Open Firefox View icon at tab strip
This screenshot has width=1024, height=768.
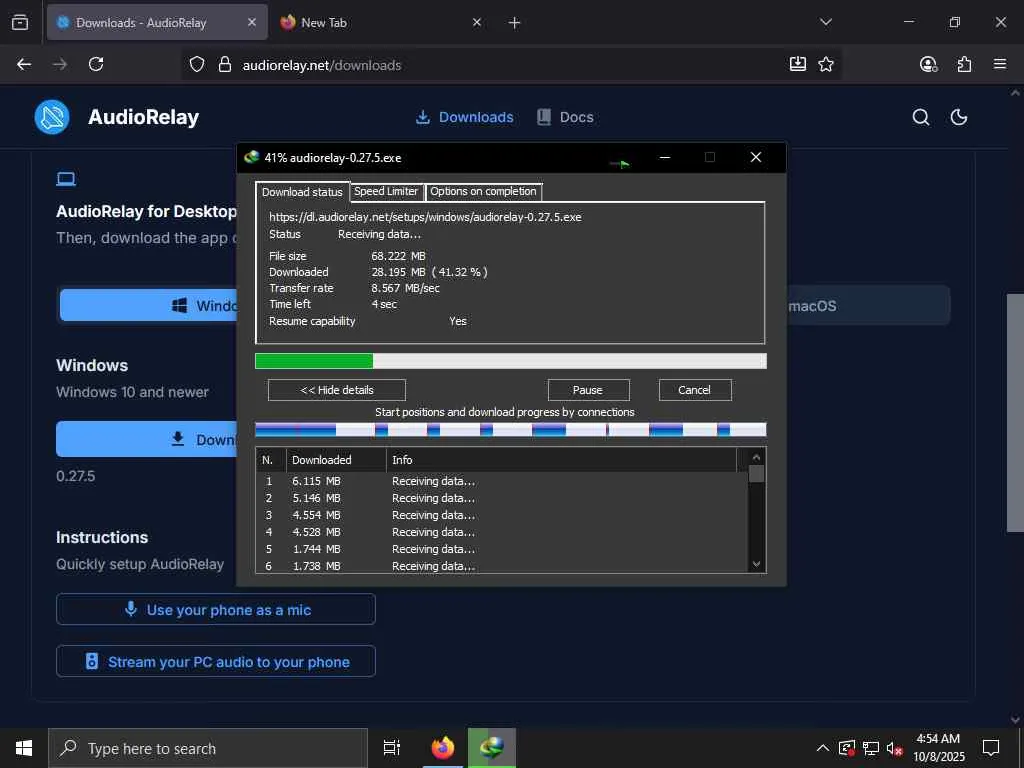point(20,22)
